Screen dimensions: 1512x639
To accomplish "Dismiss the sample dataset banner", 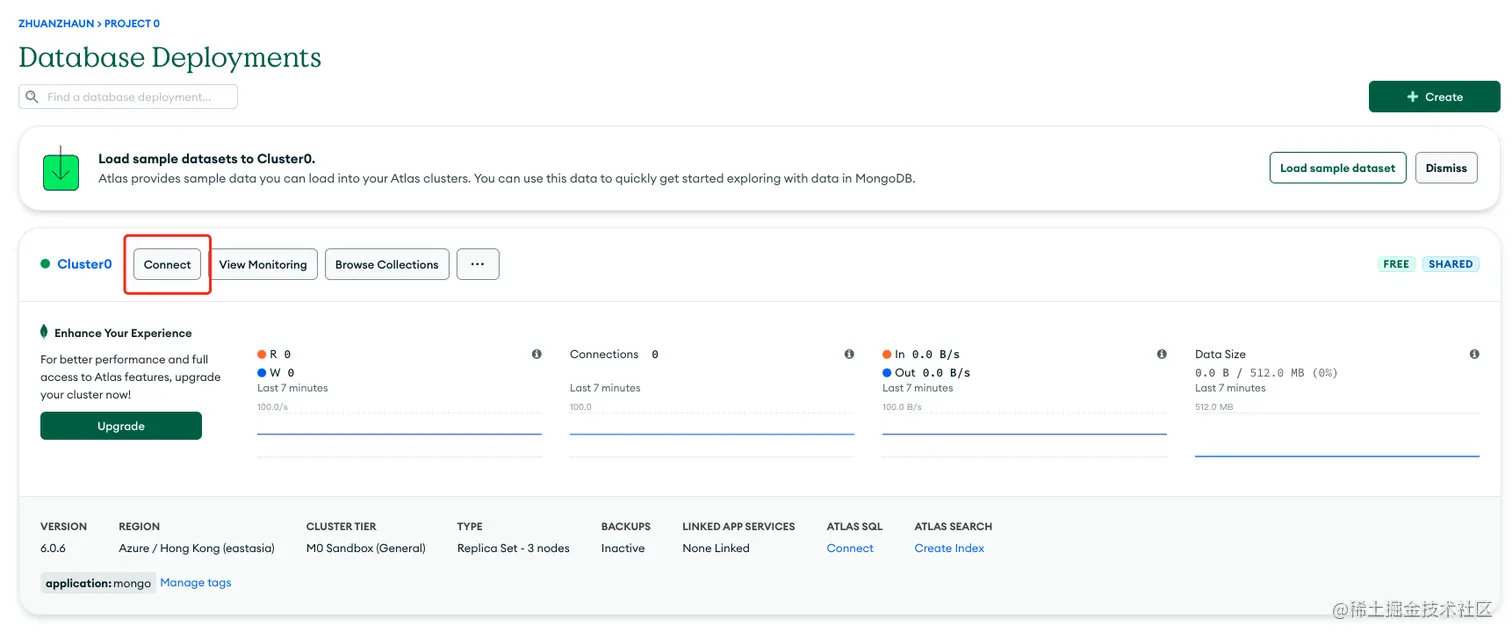I will click(x=1446, y=168).
